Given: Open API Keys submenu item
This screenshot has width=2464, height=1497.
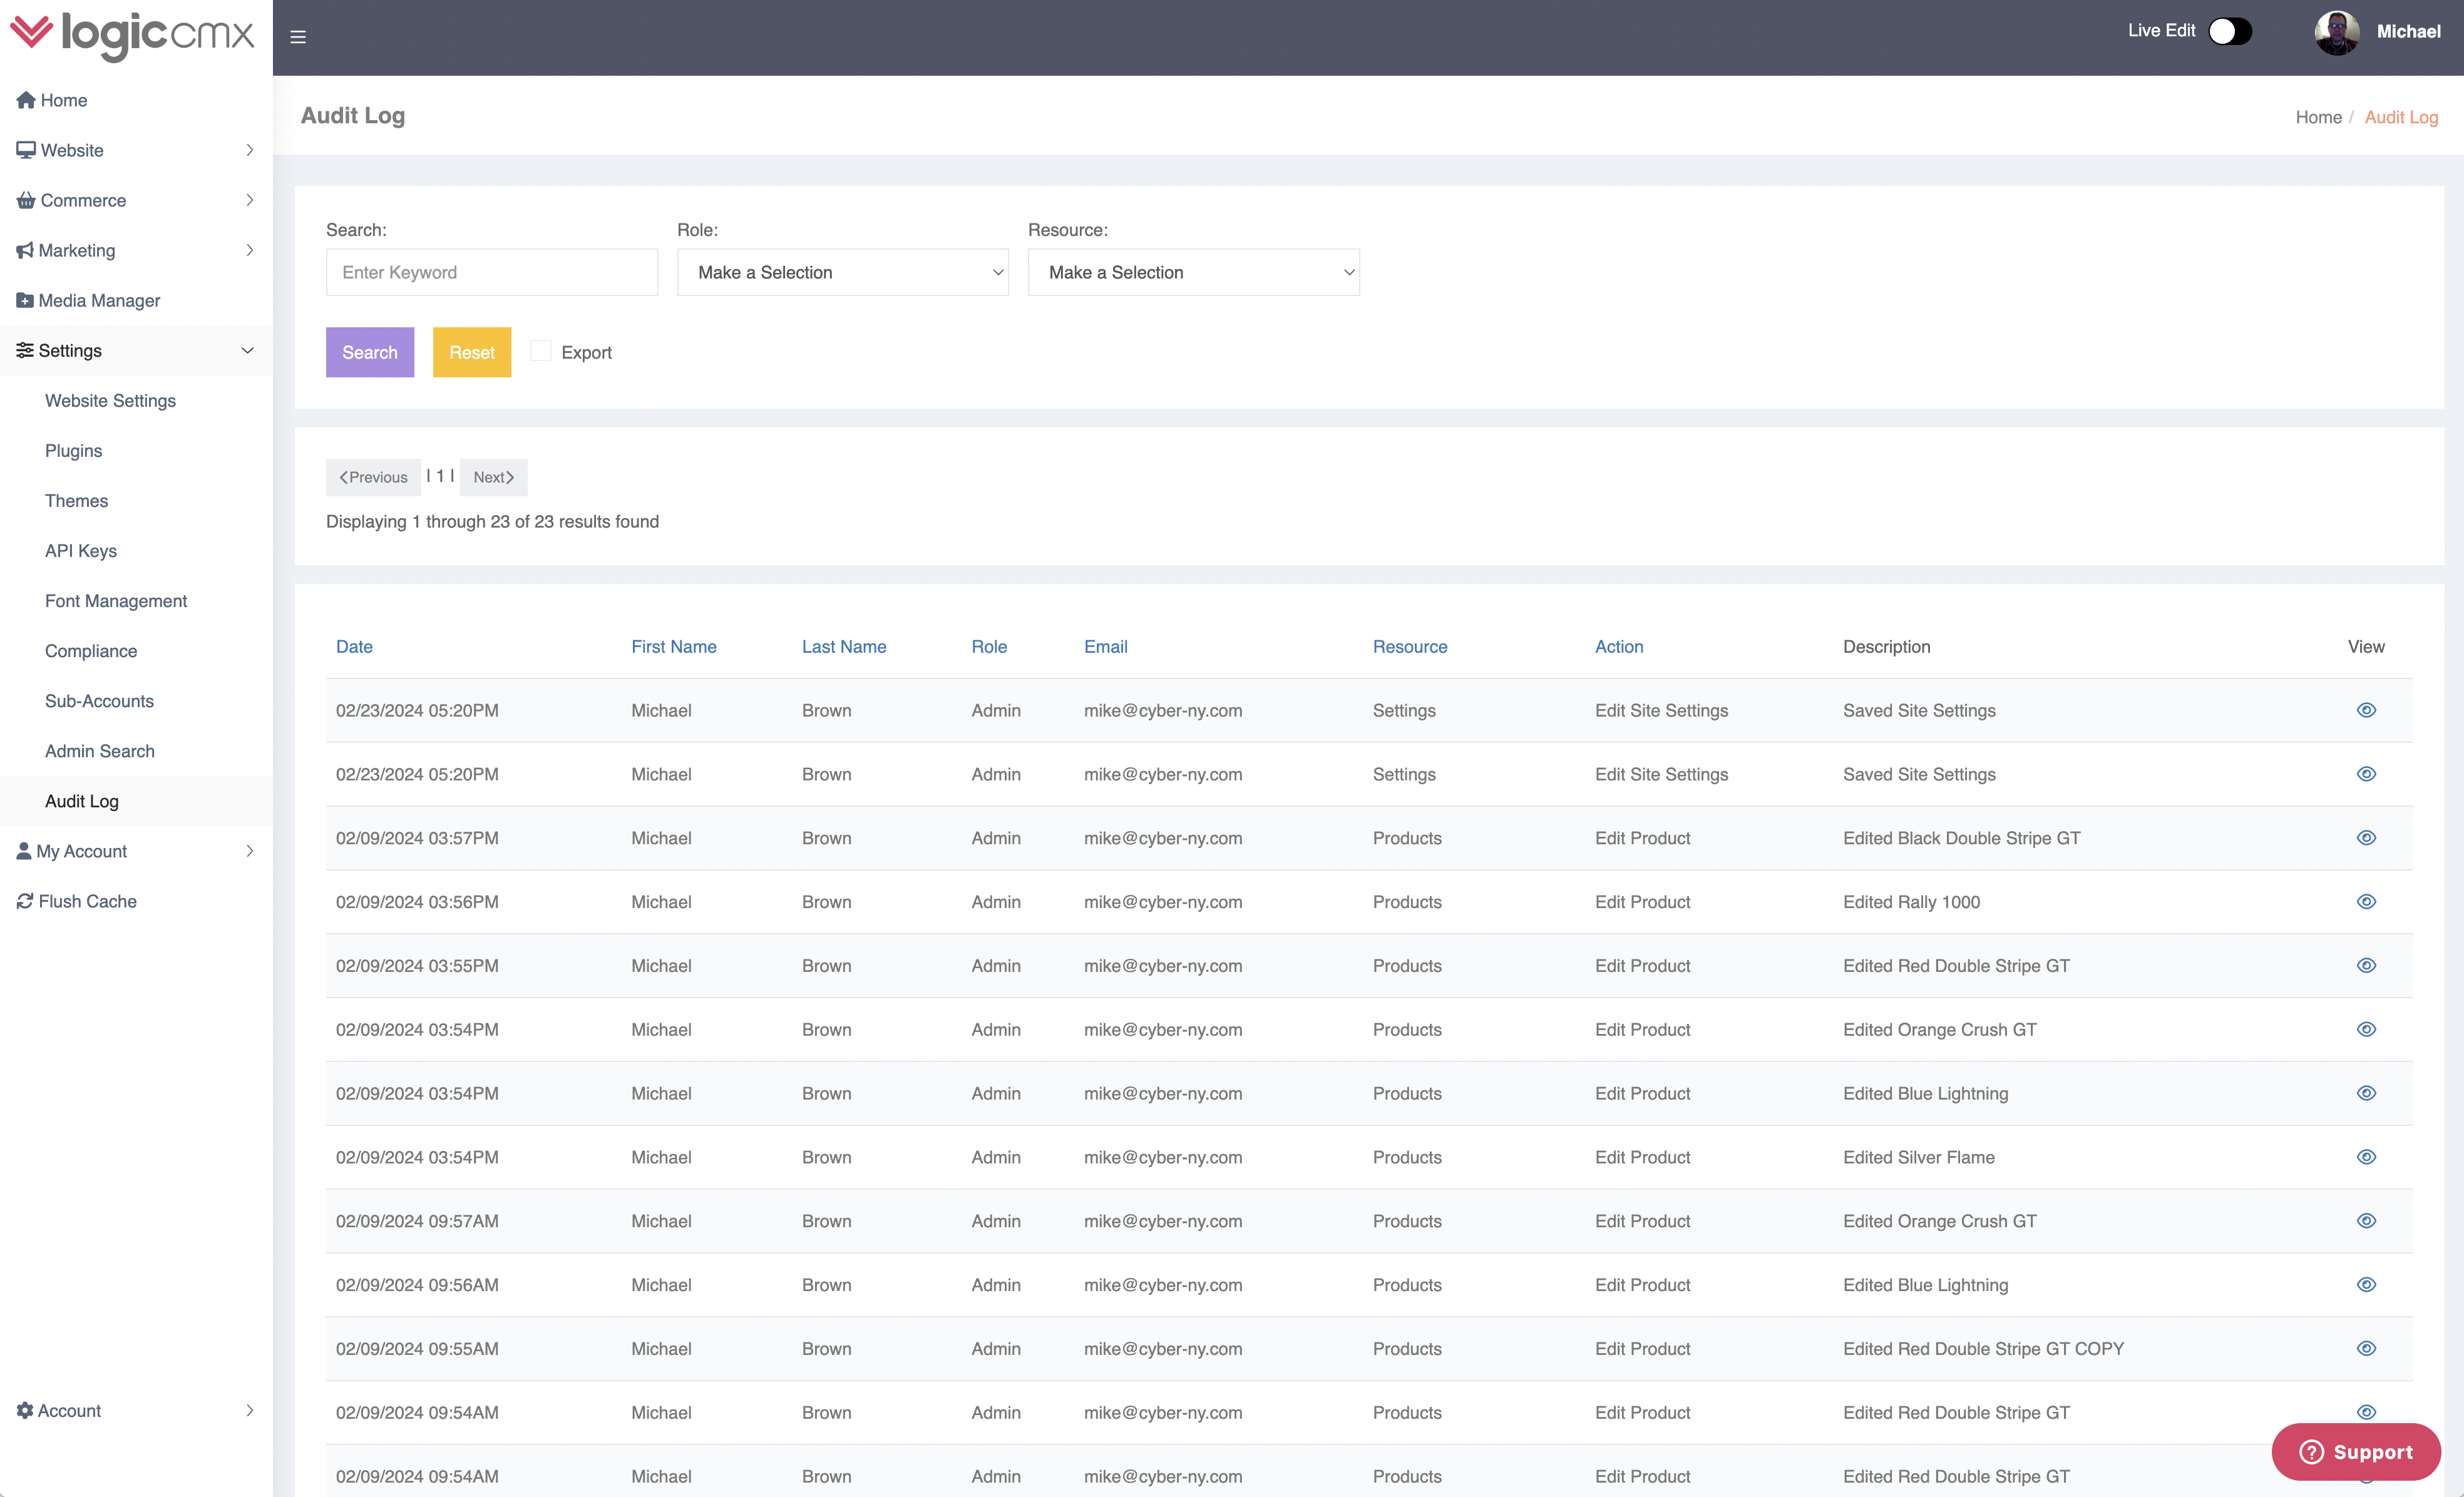Looking at the screenshot, I should tap(80, 551).
